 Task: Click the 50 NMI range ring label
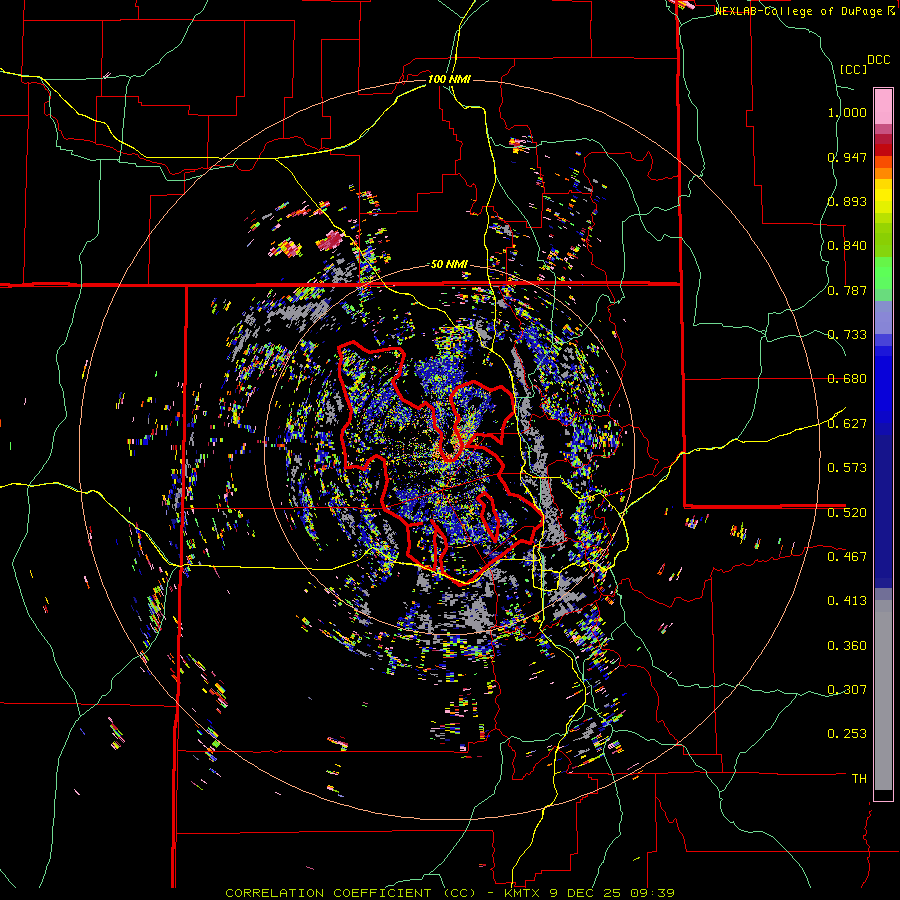click(x=449, y=265)
